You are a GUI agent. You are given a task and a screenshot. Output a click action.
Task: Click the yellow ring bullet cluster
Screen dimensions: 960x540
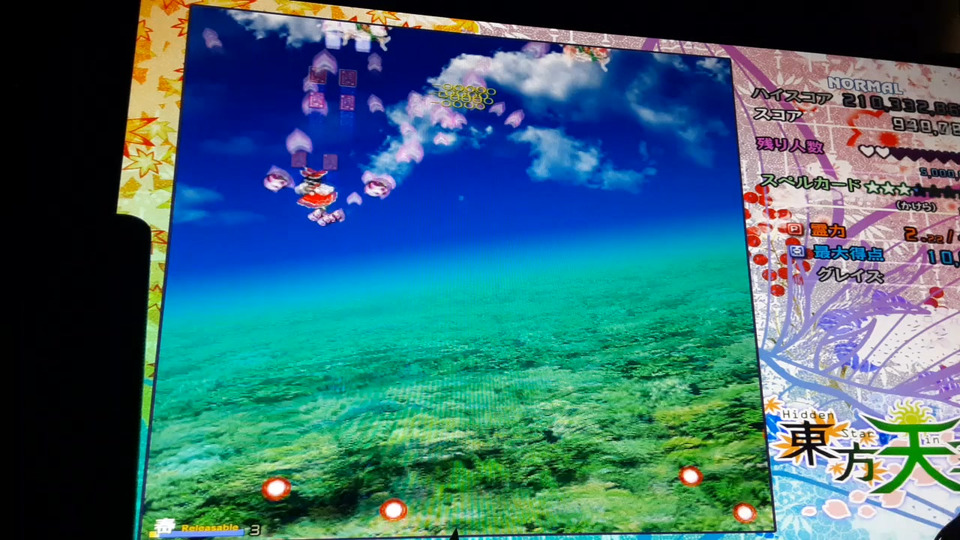click(x=463, y=97)
